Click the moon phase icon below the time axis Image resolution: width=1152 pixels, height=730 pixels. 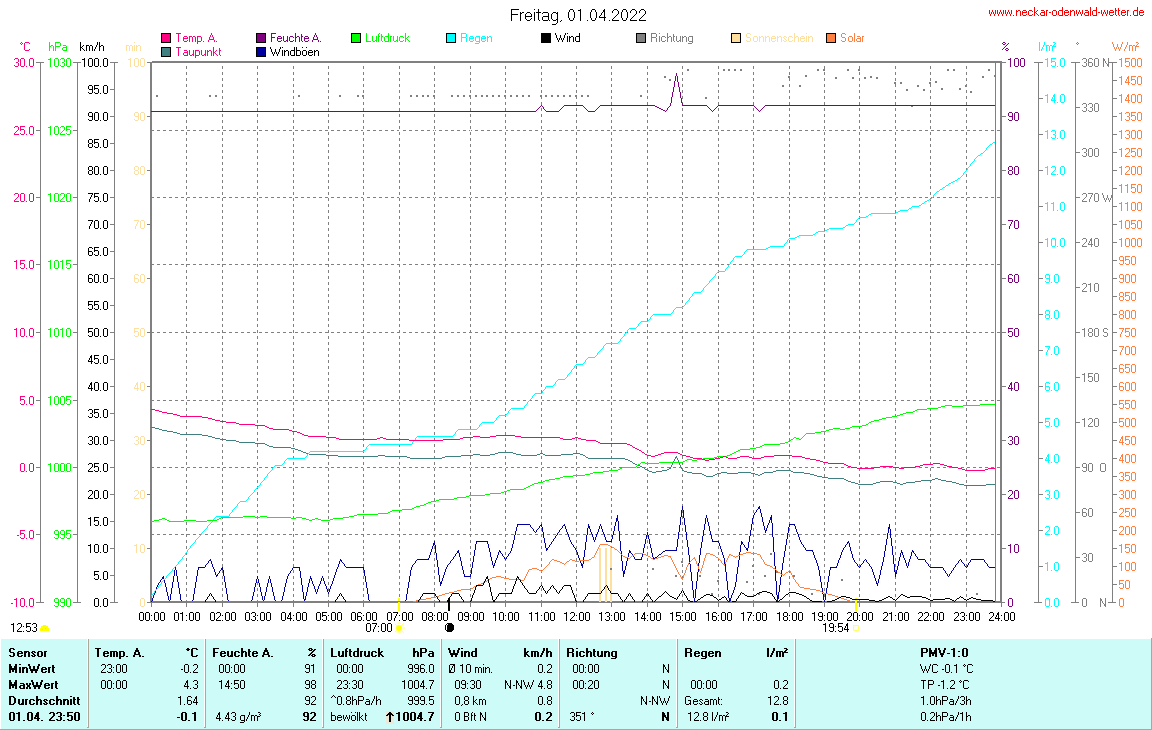450,628
